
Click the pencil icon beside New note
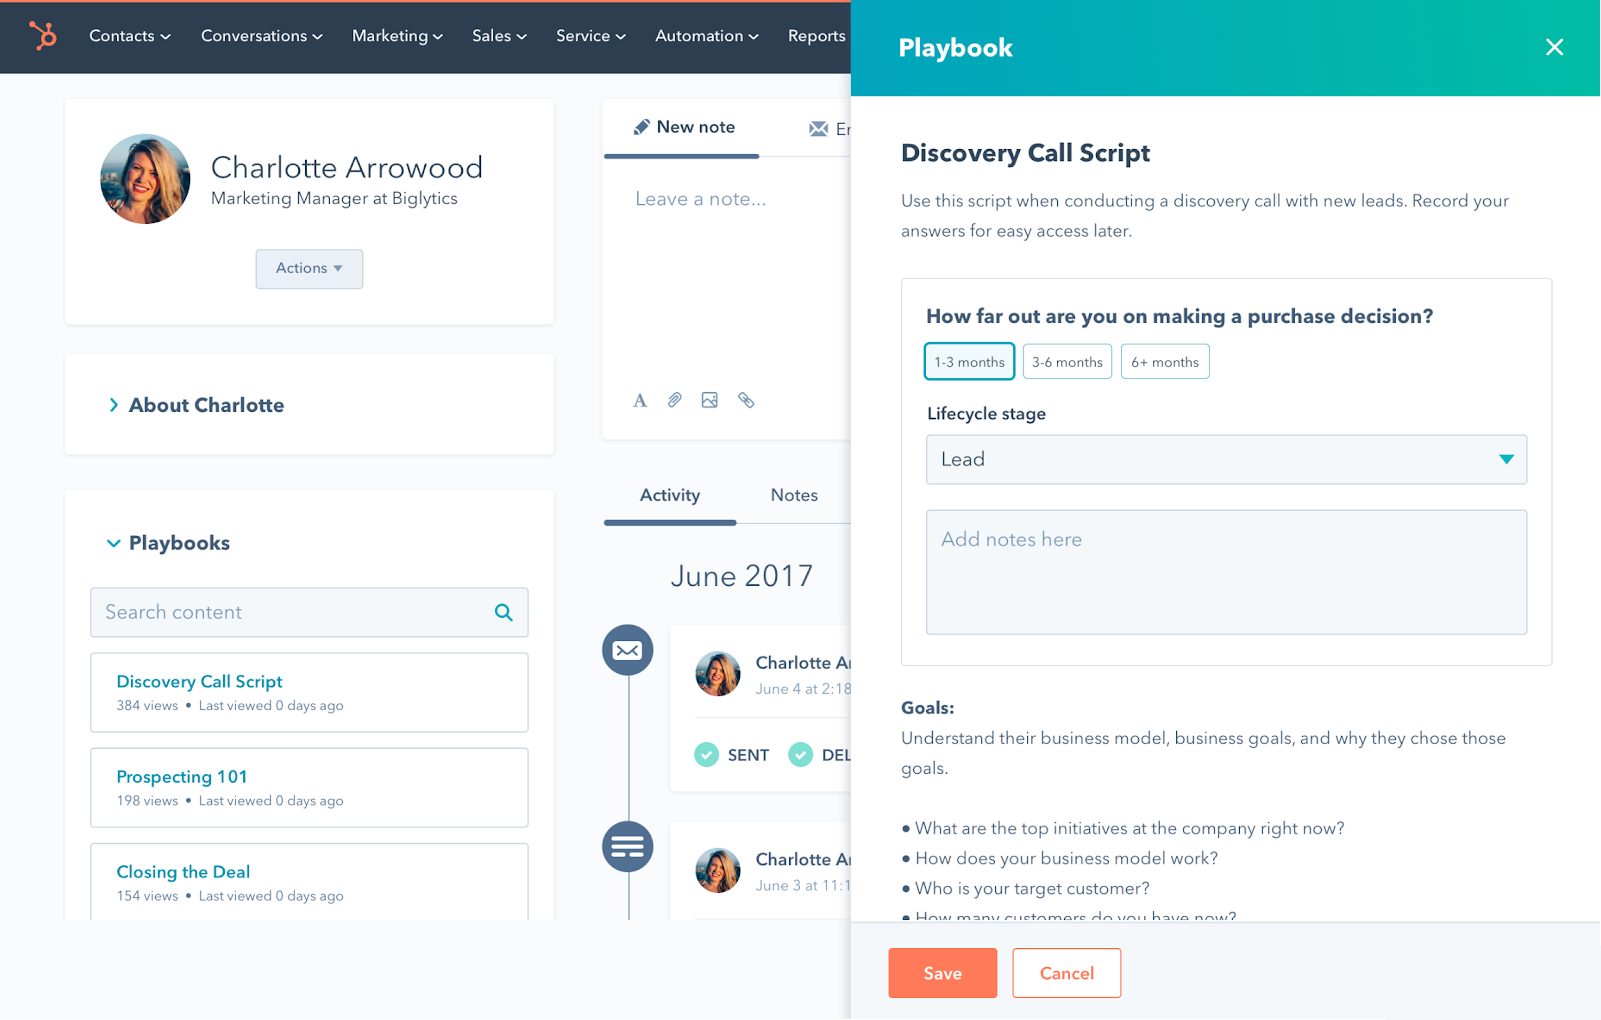click(x=642, y=127)
